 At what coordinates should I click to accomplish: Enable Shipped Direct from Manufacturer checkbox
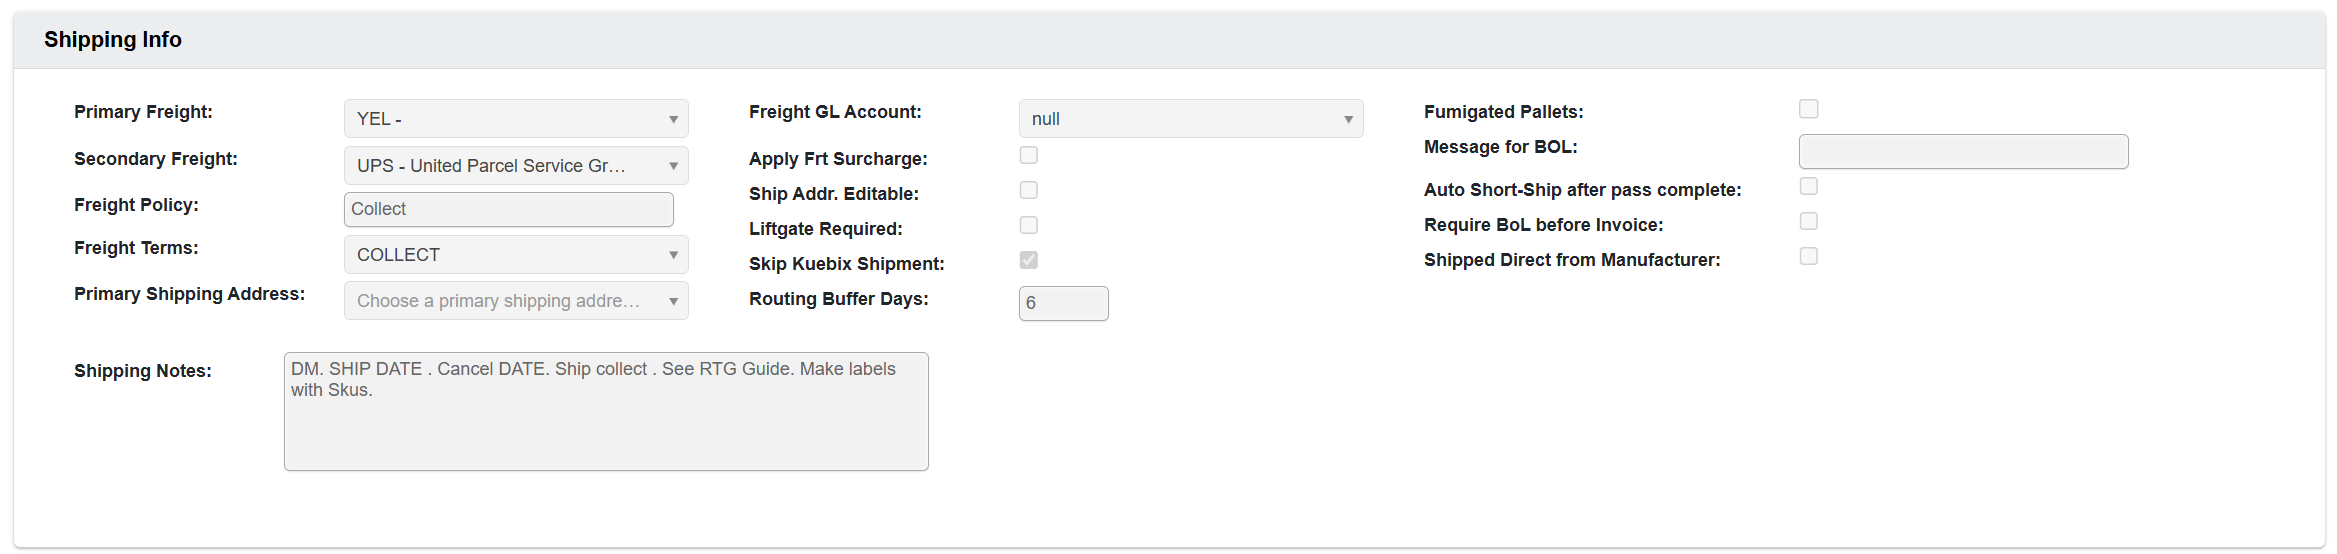click(x=1809, y=256)
